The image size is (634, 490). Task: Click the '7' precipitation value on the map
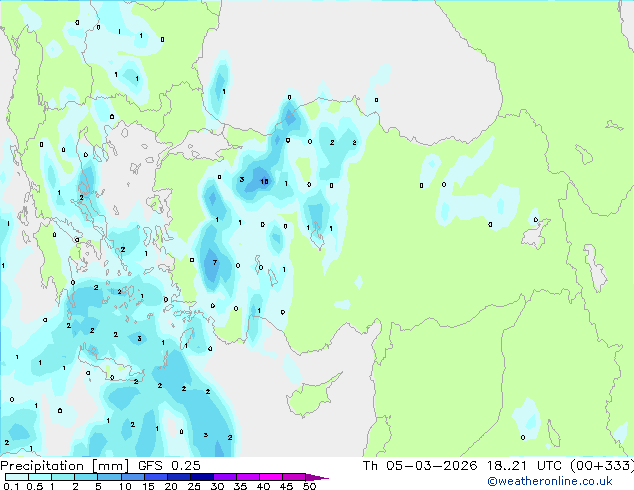tap(215, 262)
